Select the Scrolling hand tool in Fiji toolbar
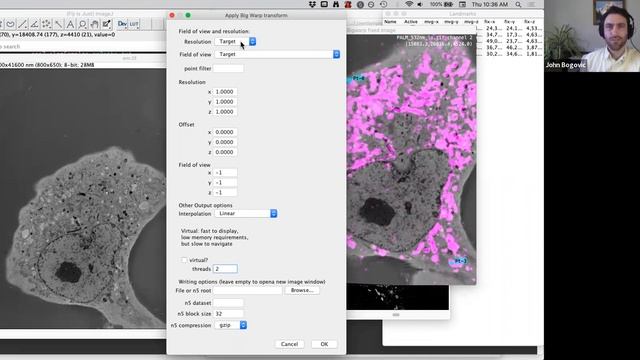The image size is (640, 360). point(94,24)
